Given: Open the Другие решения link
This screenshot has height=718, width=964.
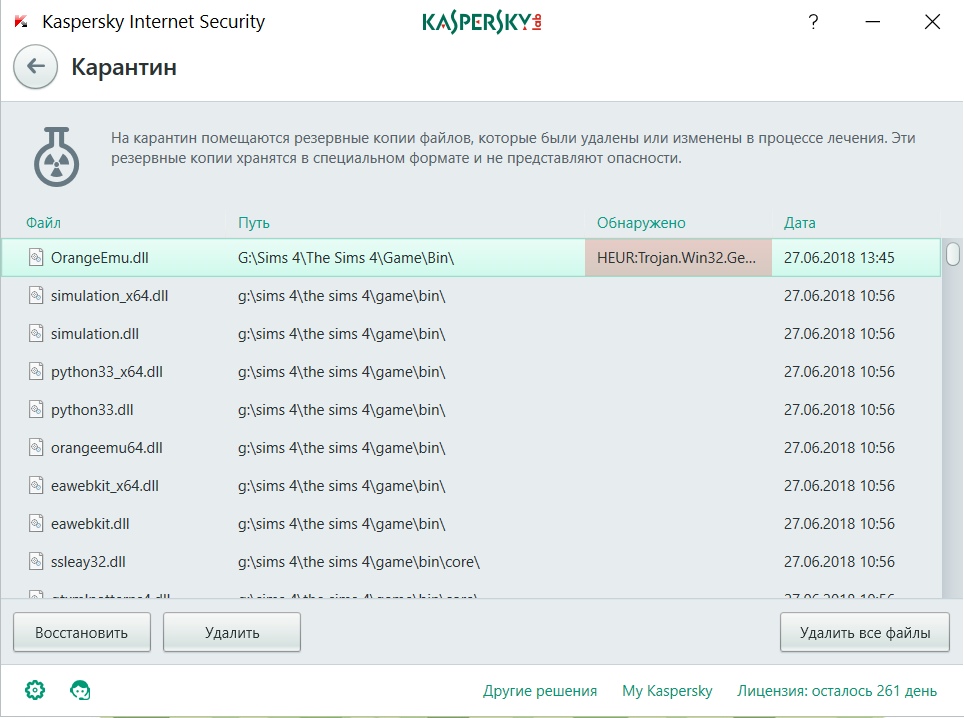Looking at the screenshot, I should click(540, 691).
